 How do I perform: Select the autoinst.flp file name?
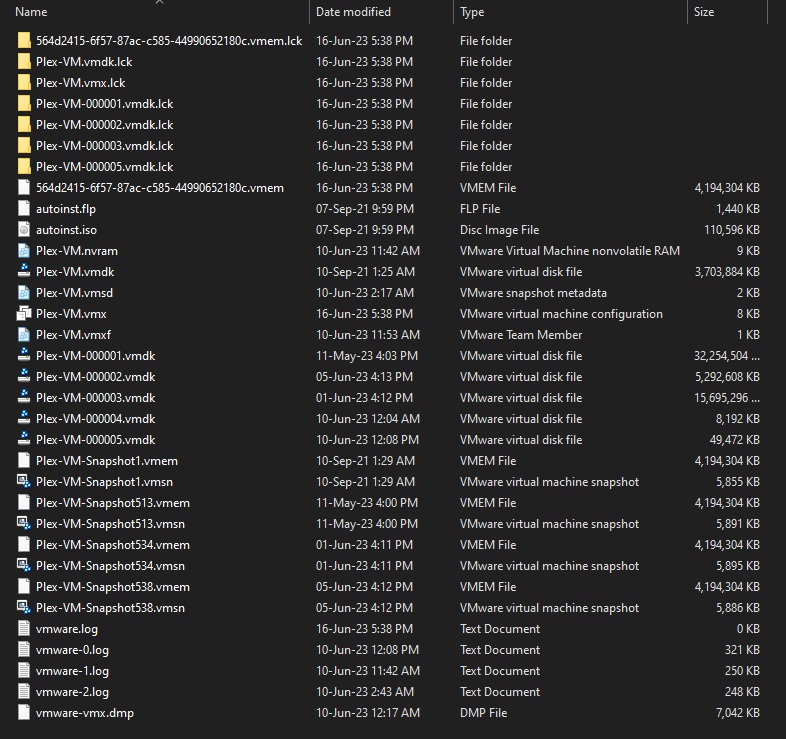(x=66, y=209)
